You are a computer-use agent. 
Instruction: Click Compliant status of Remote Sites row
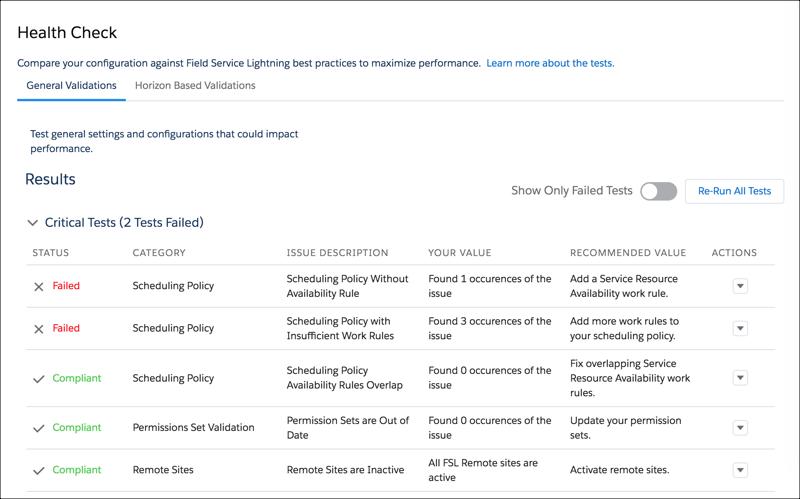coord(77,470)
